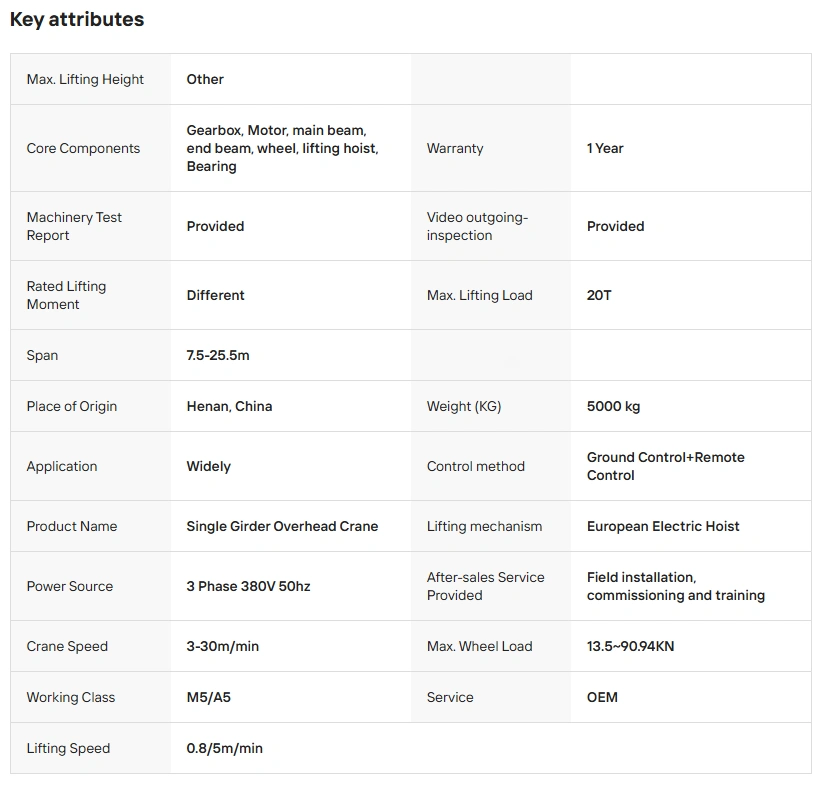Image resolution: width=821 pixels, height=785 pixels.
Task: Click the 20T lifting load value
Action: pyautogui.click(x=599, y=295)
